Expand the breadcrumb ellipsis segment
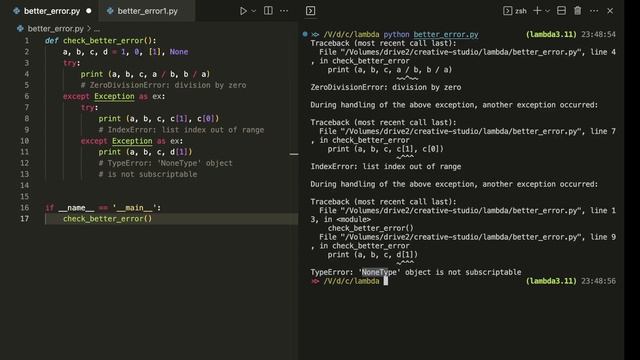640x360 pixels. click(97, 29)
